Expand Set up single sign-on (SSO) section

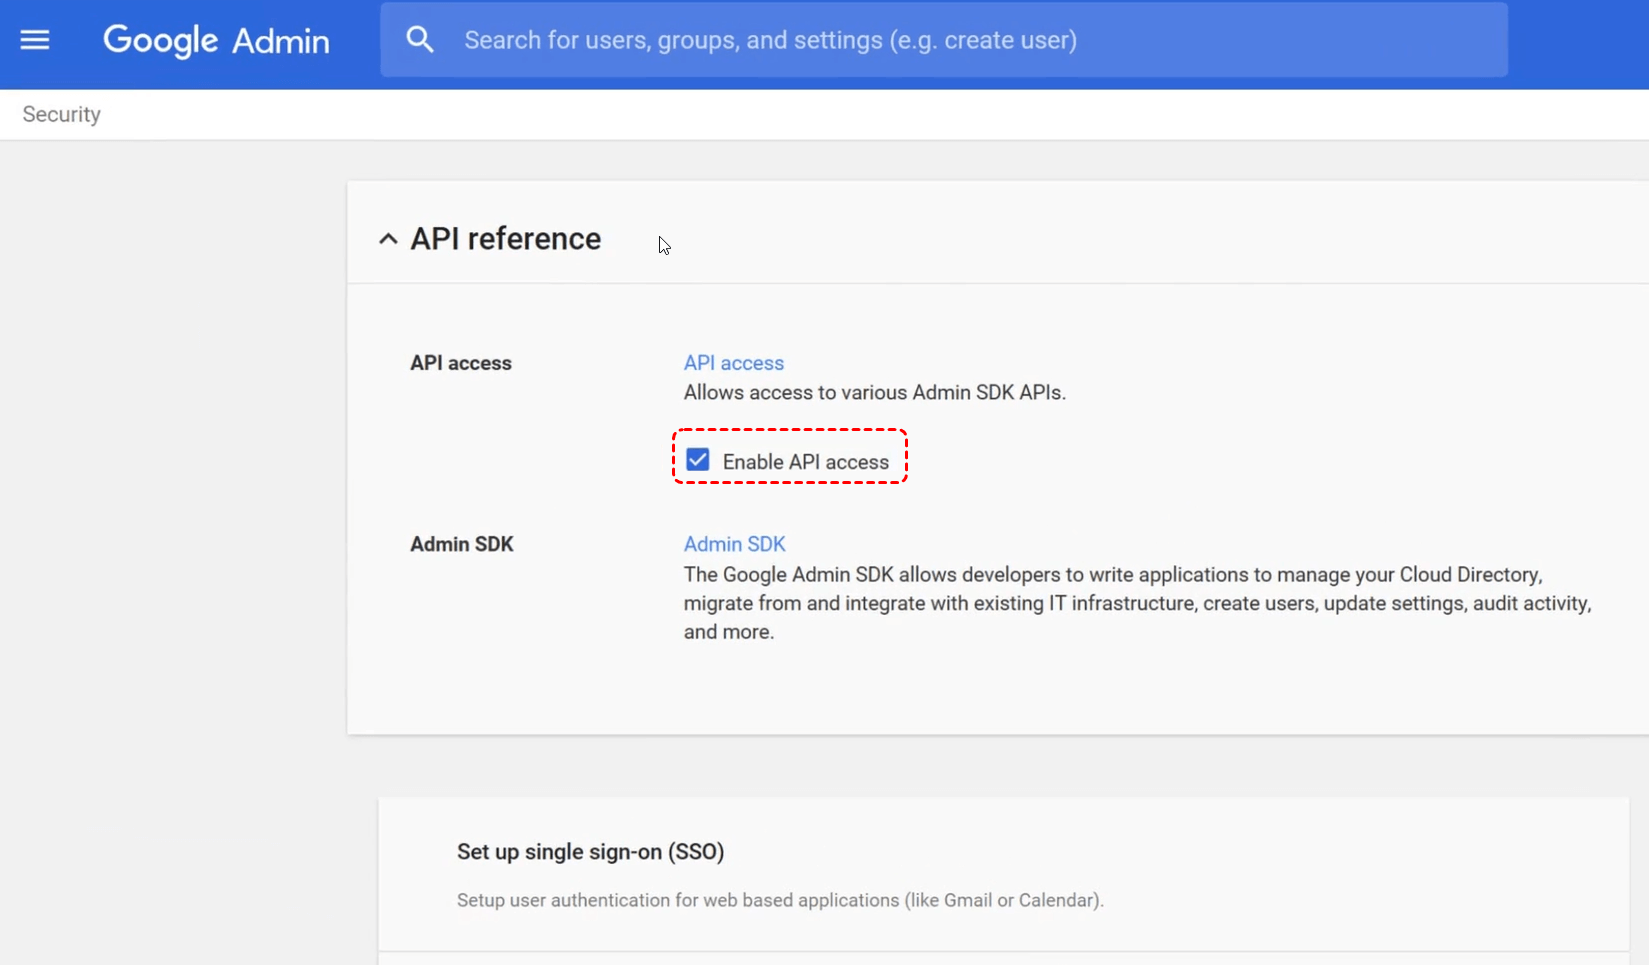point(590,852)
